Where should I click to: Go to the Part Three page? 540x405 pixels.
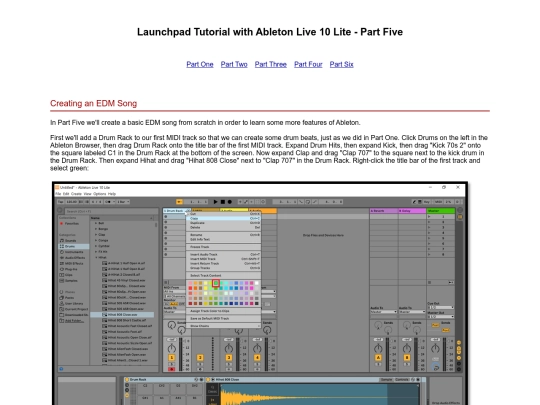click(271, 64)
